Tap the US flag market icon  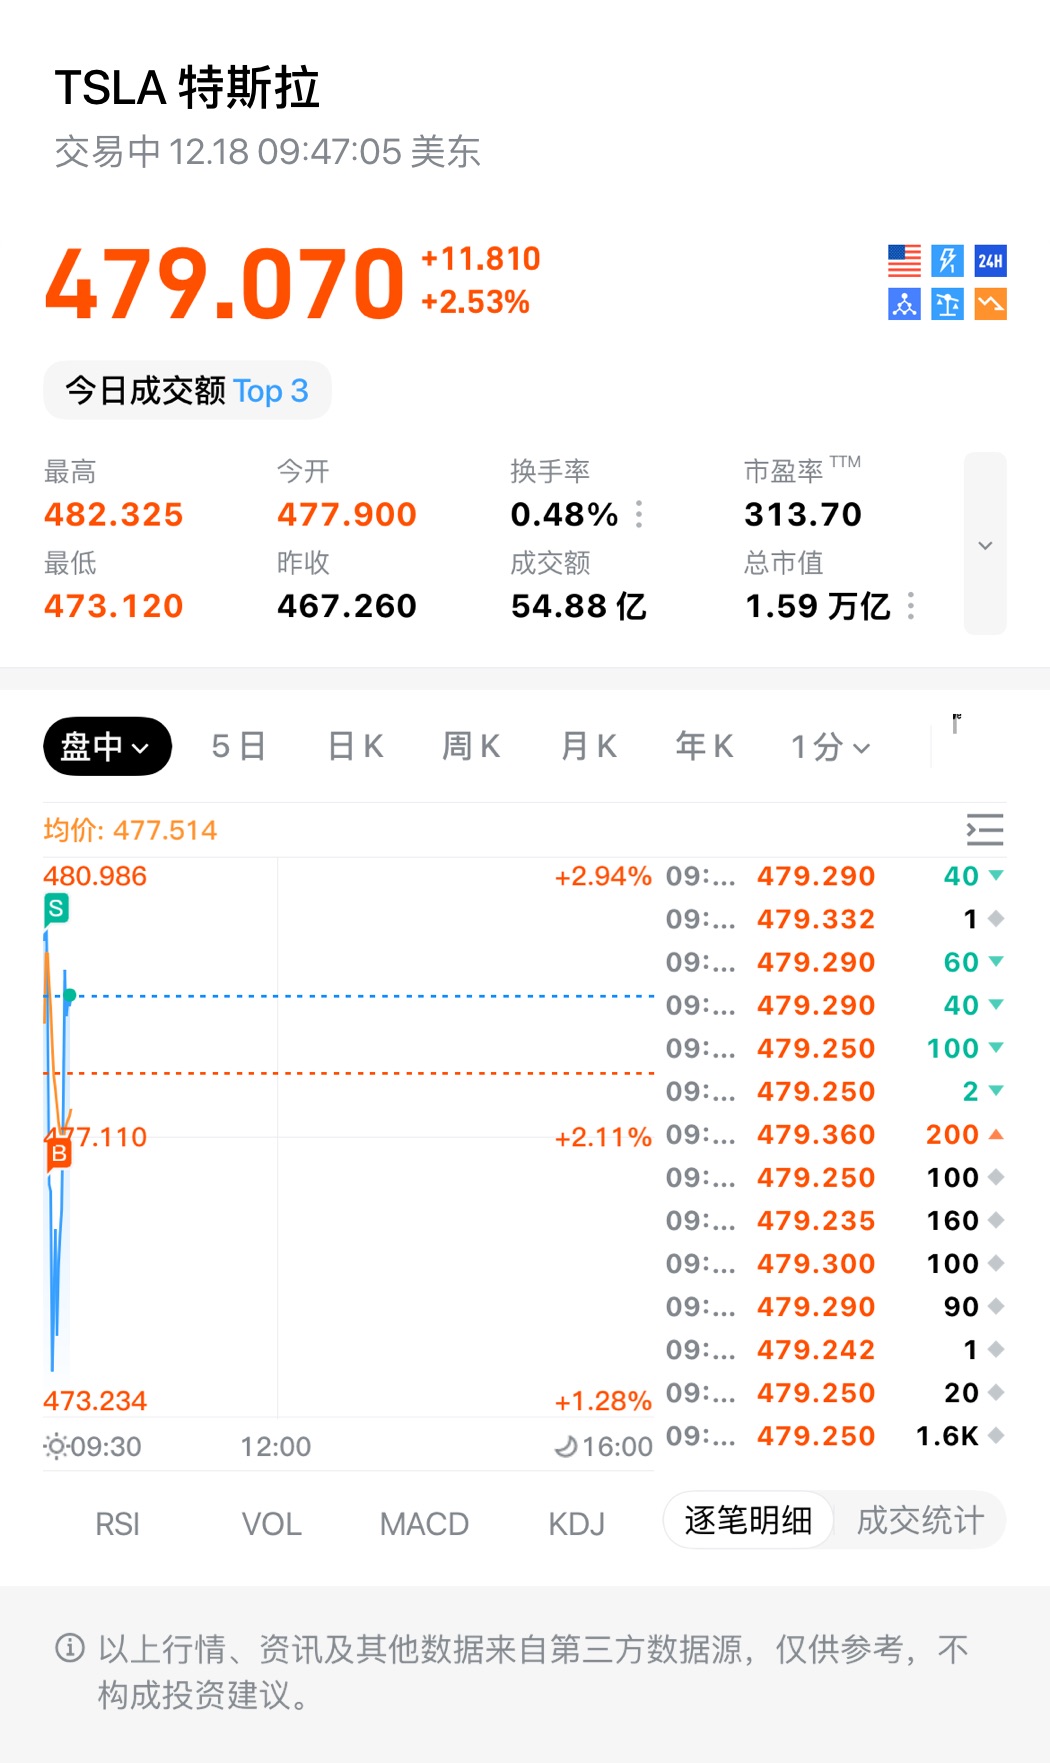click(904, 261)
